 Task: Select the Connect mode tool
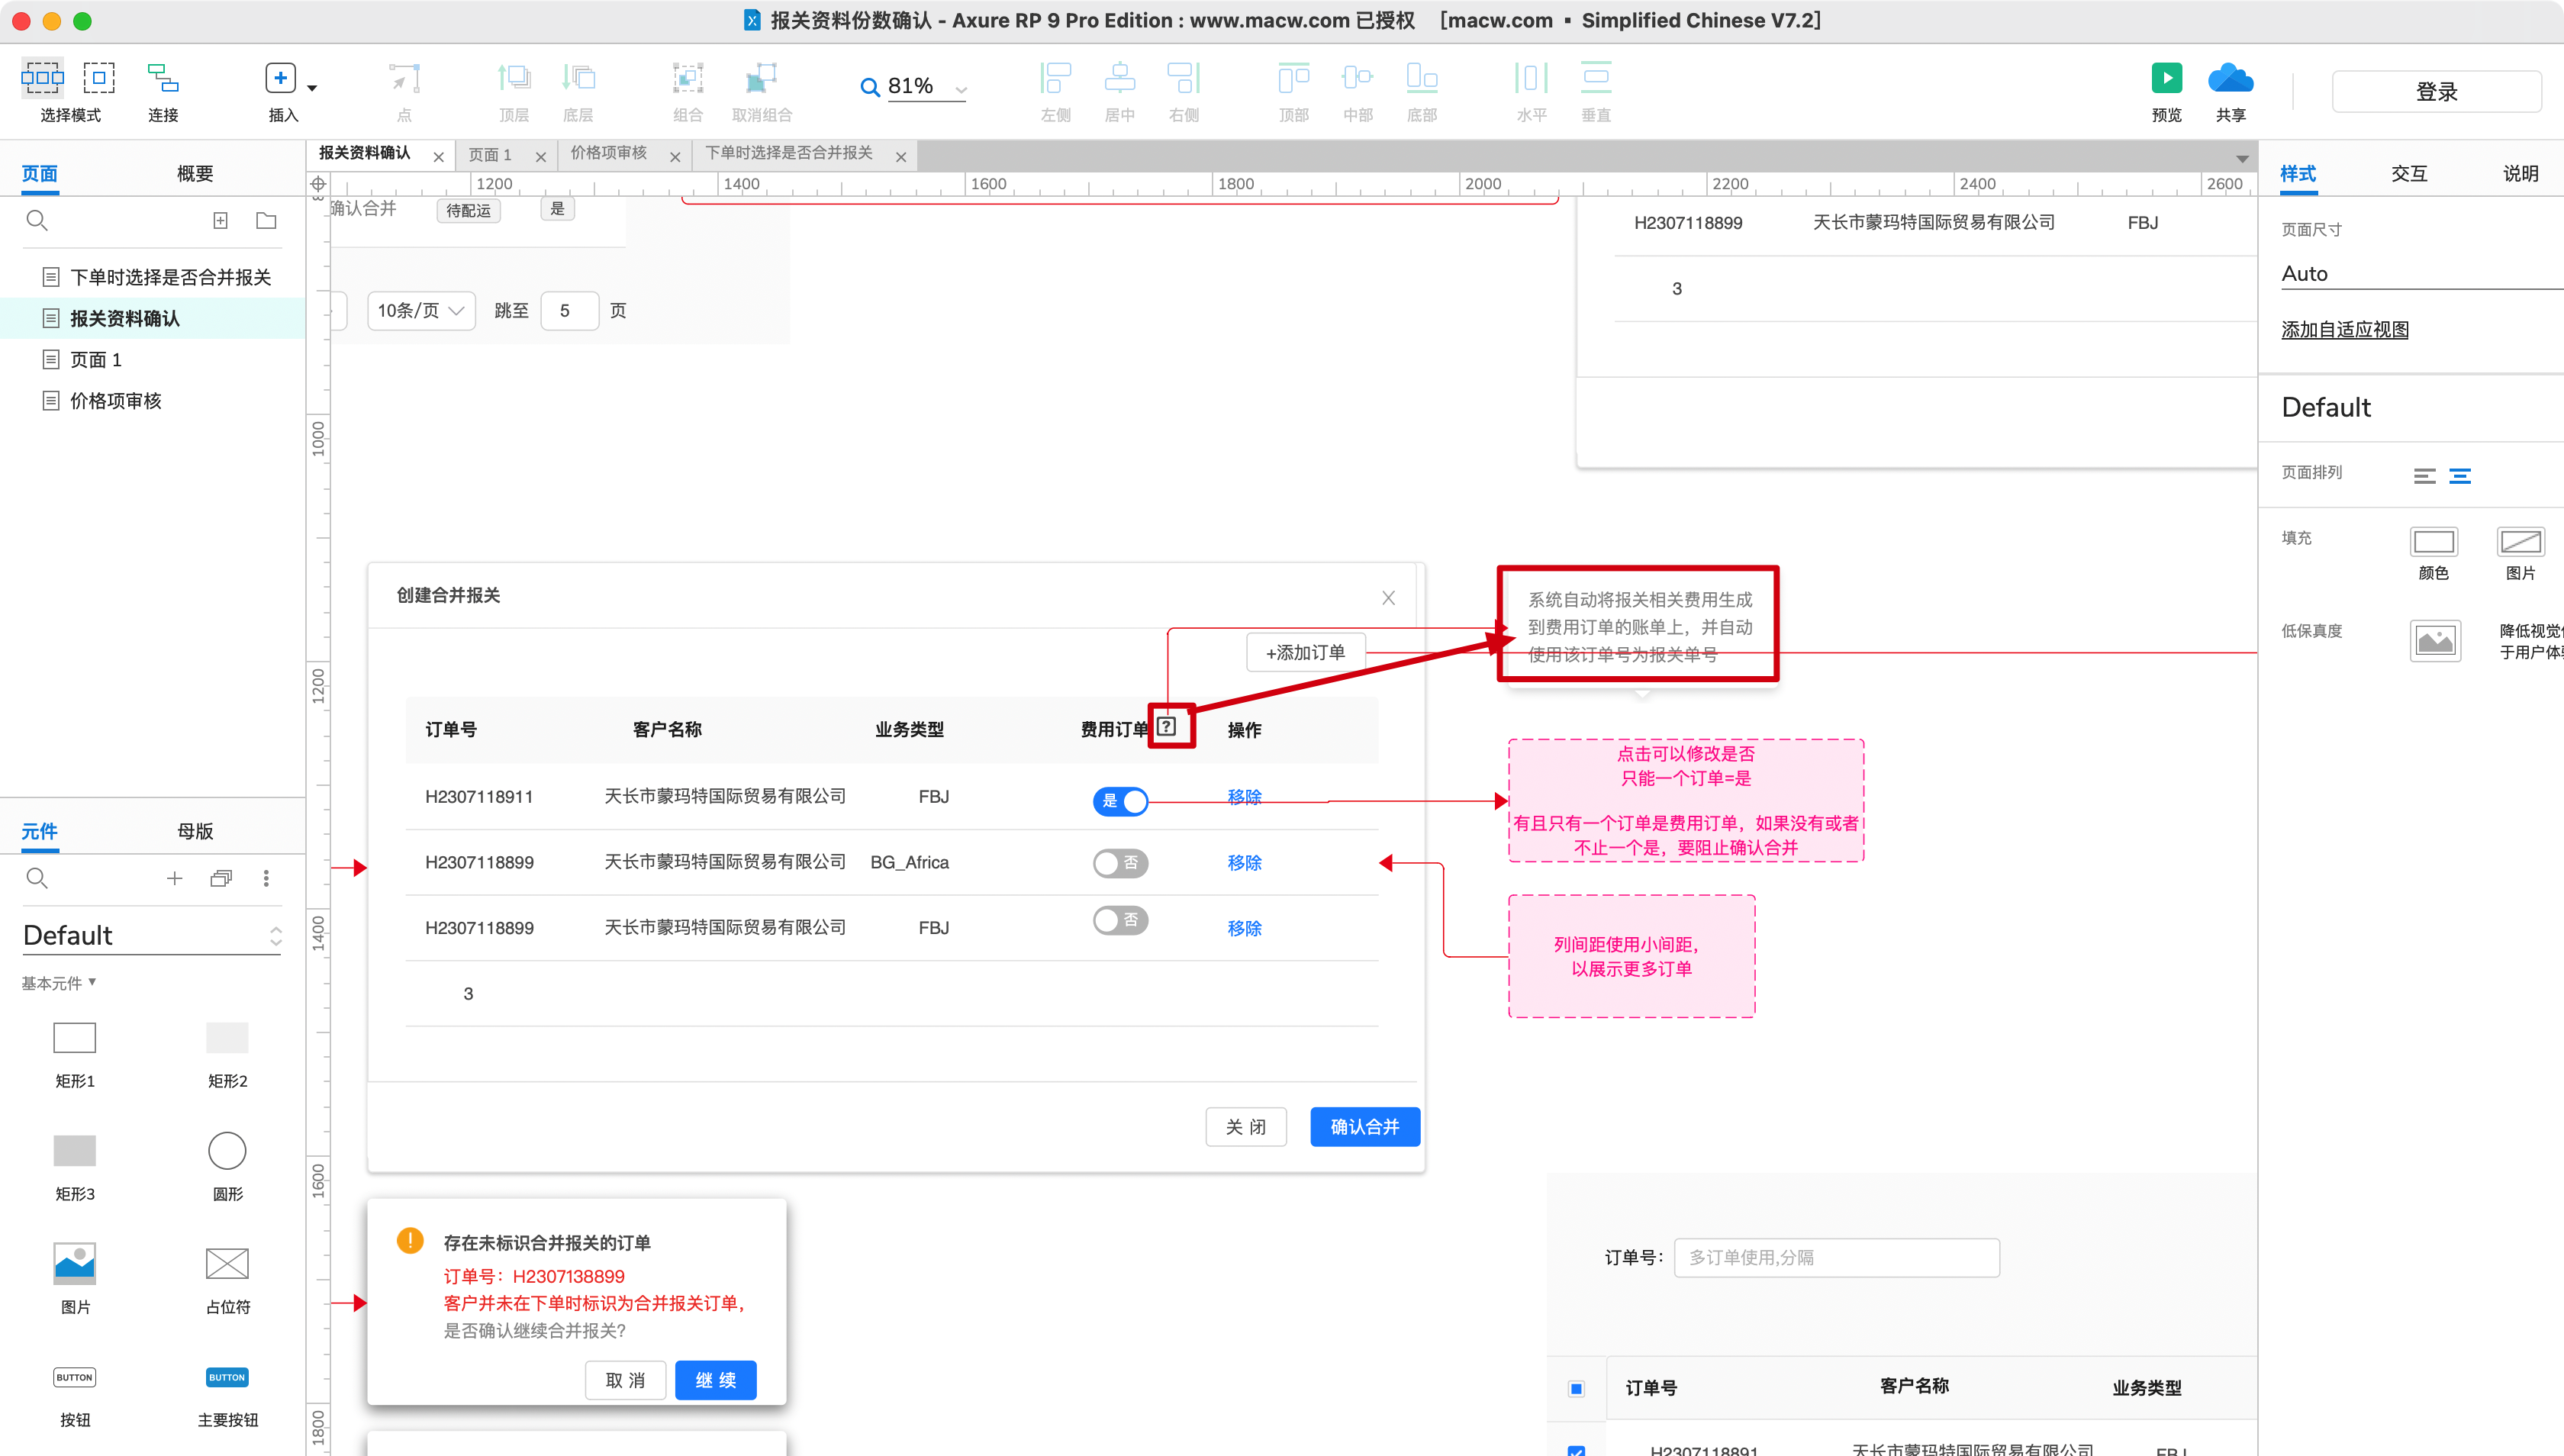[162, 79]
